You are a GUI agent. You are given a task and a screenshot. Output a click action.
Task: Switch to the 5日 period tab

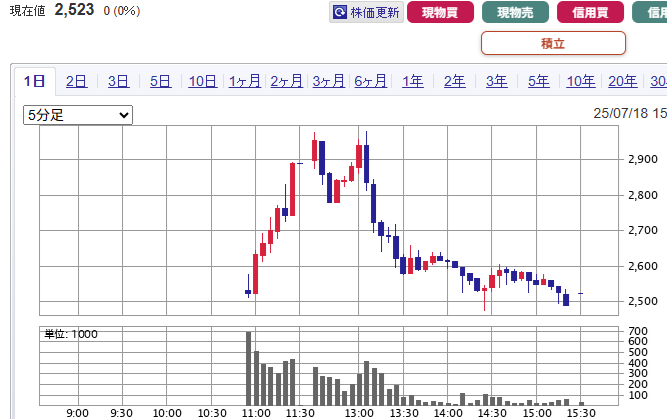point(160,81)
